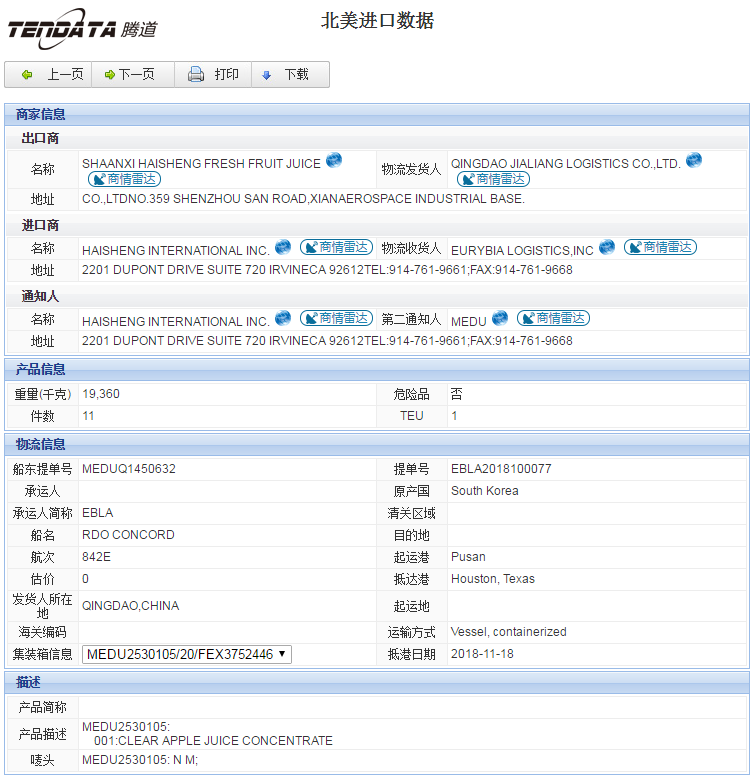Click globe icon beside Eurybia Logistics

pyautogui.click(x=607, y=247)
